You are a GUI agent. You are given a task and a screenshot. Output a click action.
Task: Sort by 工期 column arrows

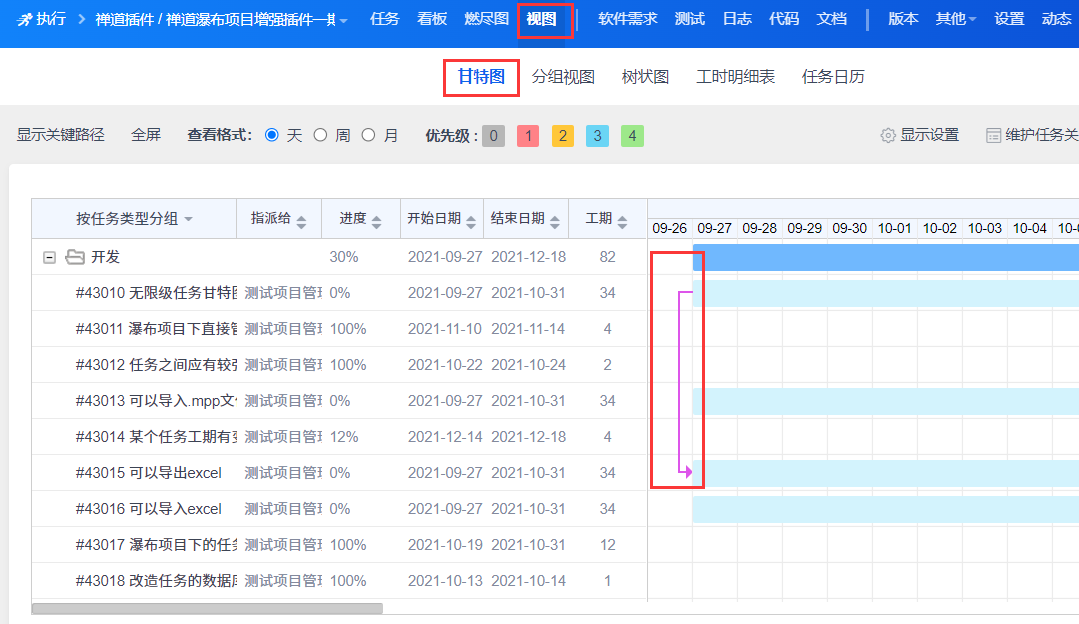(x=622, y=220)
